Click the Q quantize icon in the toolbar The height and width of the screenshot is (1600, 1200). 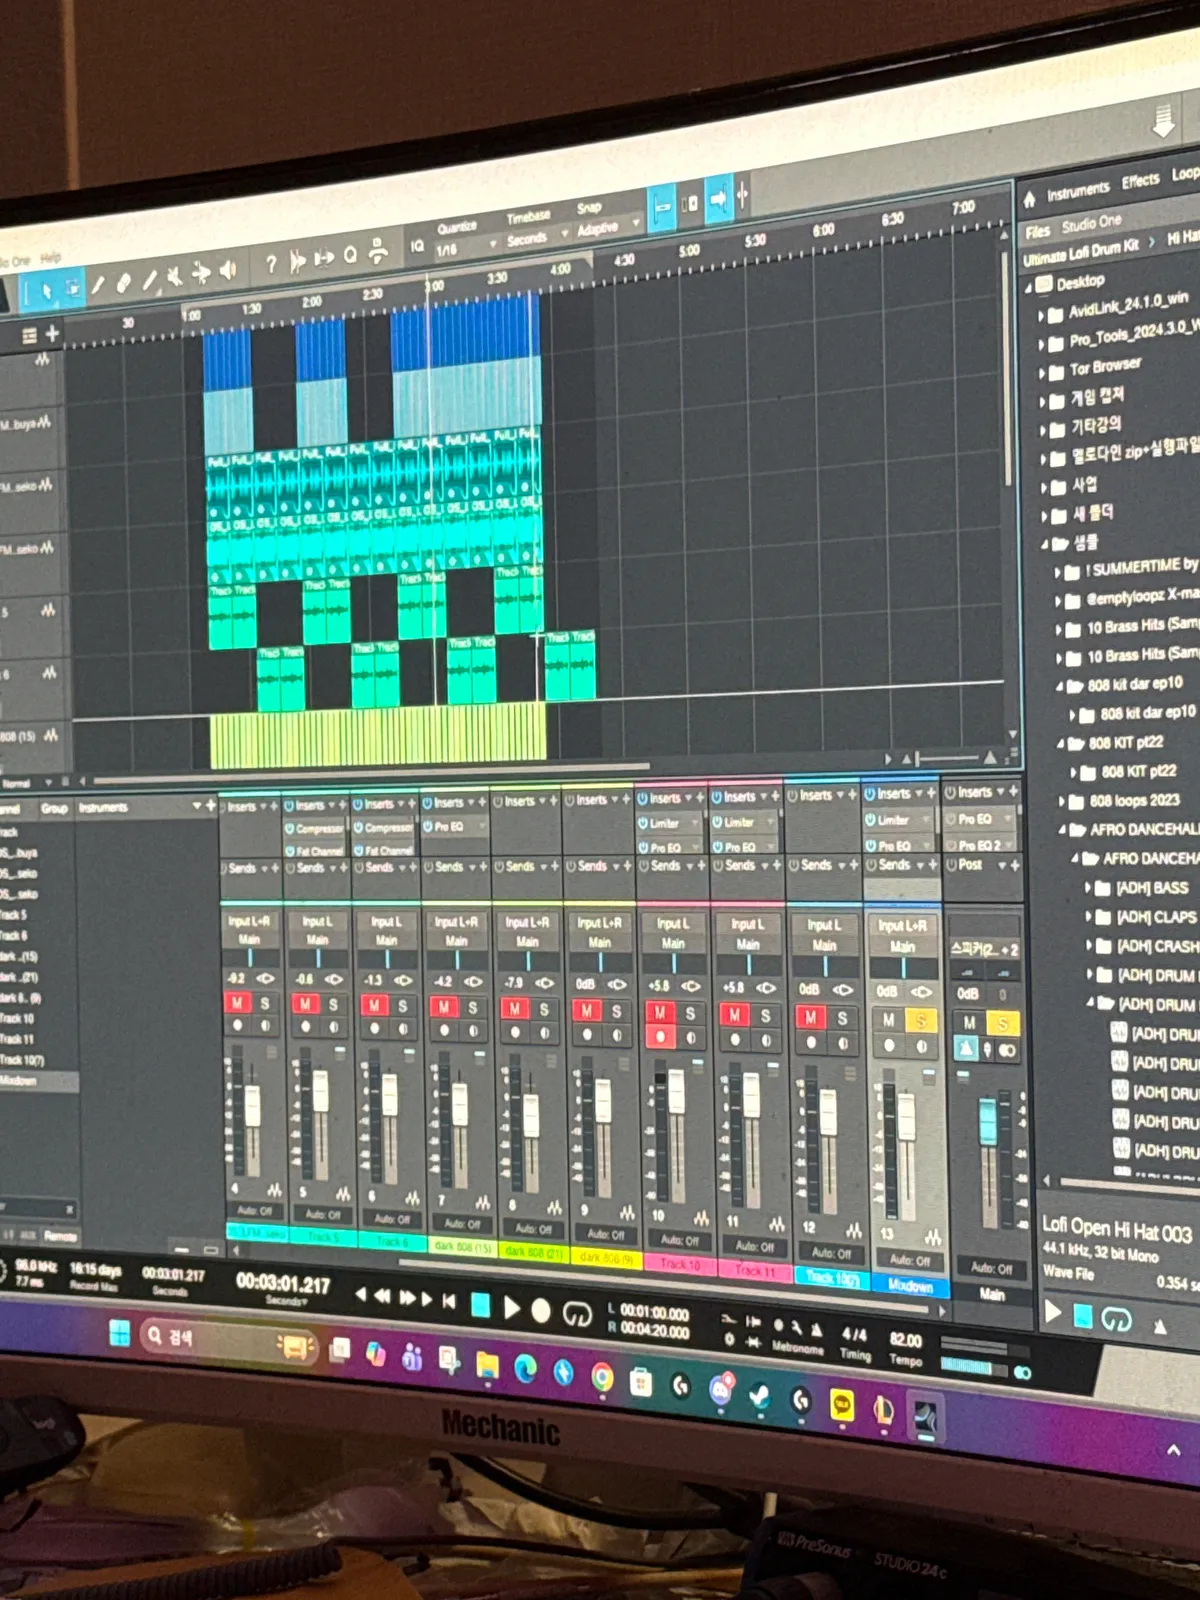click(x=351, y=256)
